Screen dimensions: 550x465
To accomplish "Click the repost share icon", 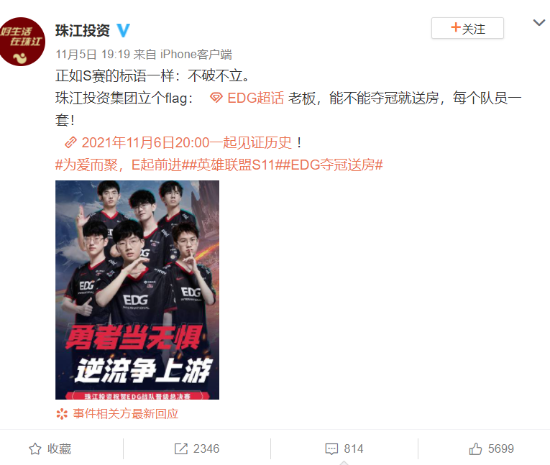I will pos(181,449).
